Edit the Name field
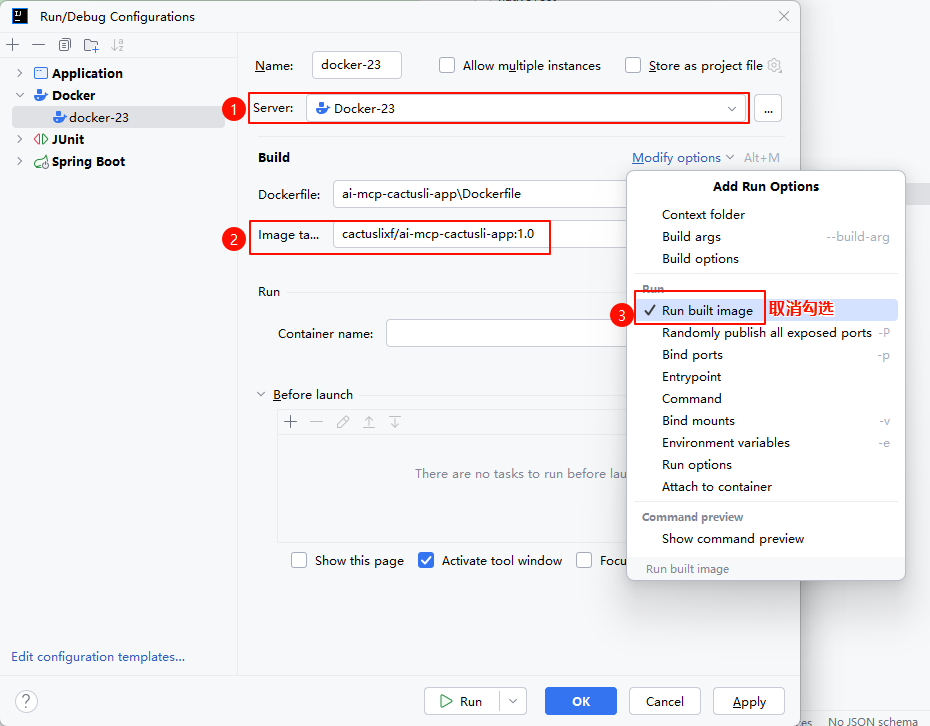This screenshot has width=930, height=726. [356, 65]
